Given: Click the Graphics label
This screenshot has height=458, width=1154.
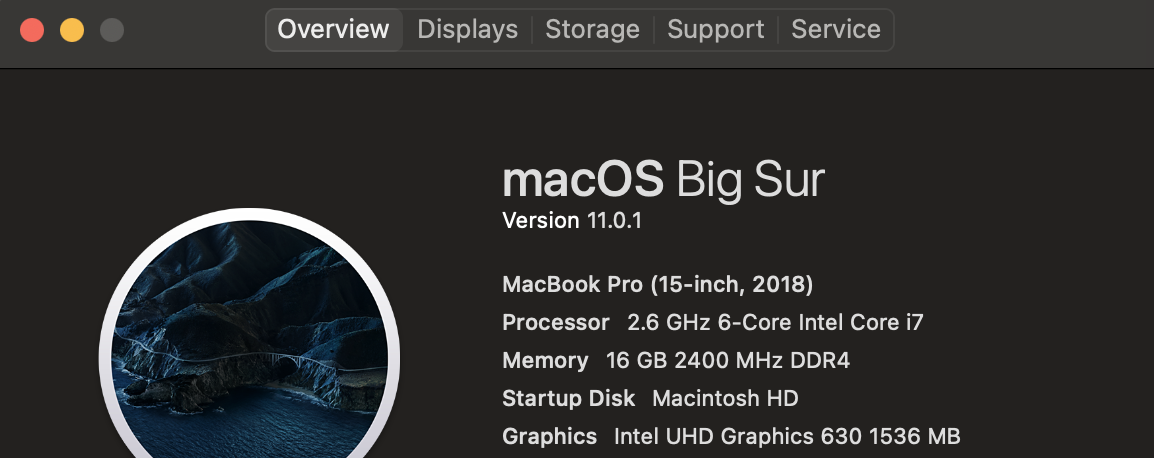Looking at the screenshot, I should (x=549, y=437).
